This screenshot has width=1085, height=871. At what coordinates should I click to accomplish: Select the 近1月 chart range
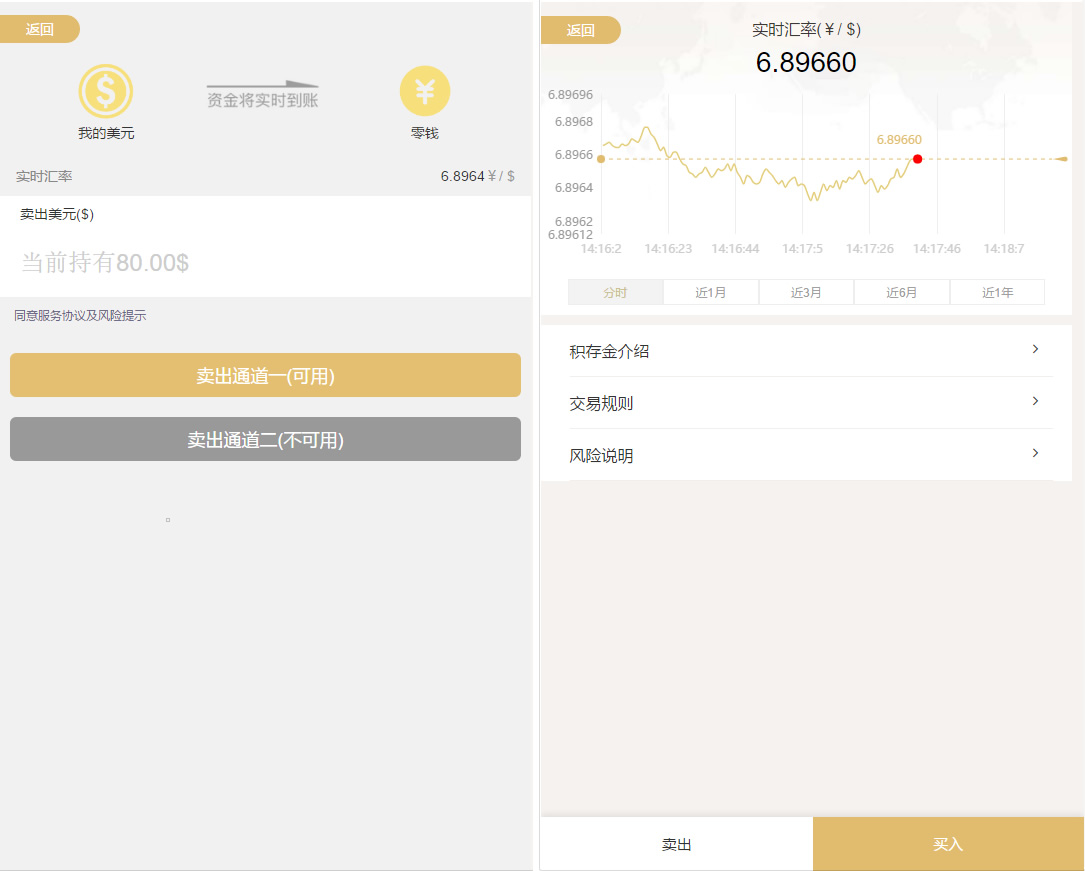(x=711, y=291)
